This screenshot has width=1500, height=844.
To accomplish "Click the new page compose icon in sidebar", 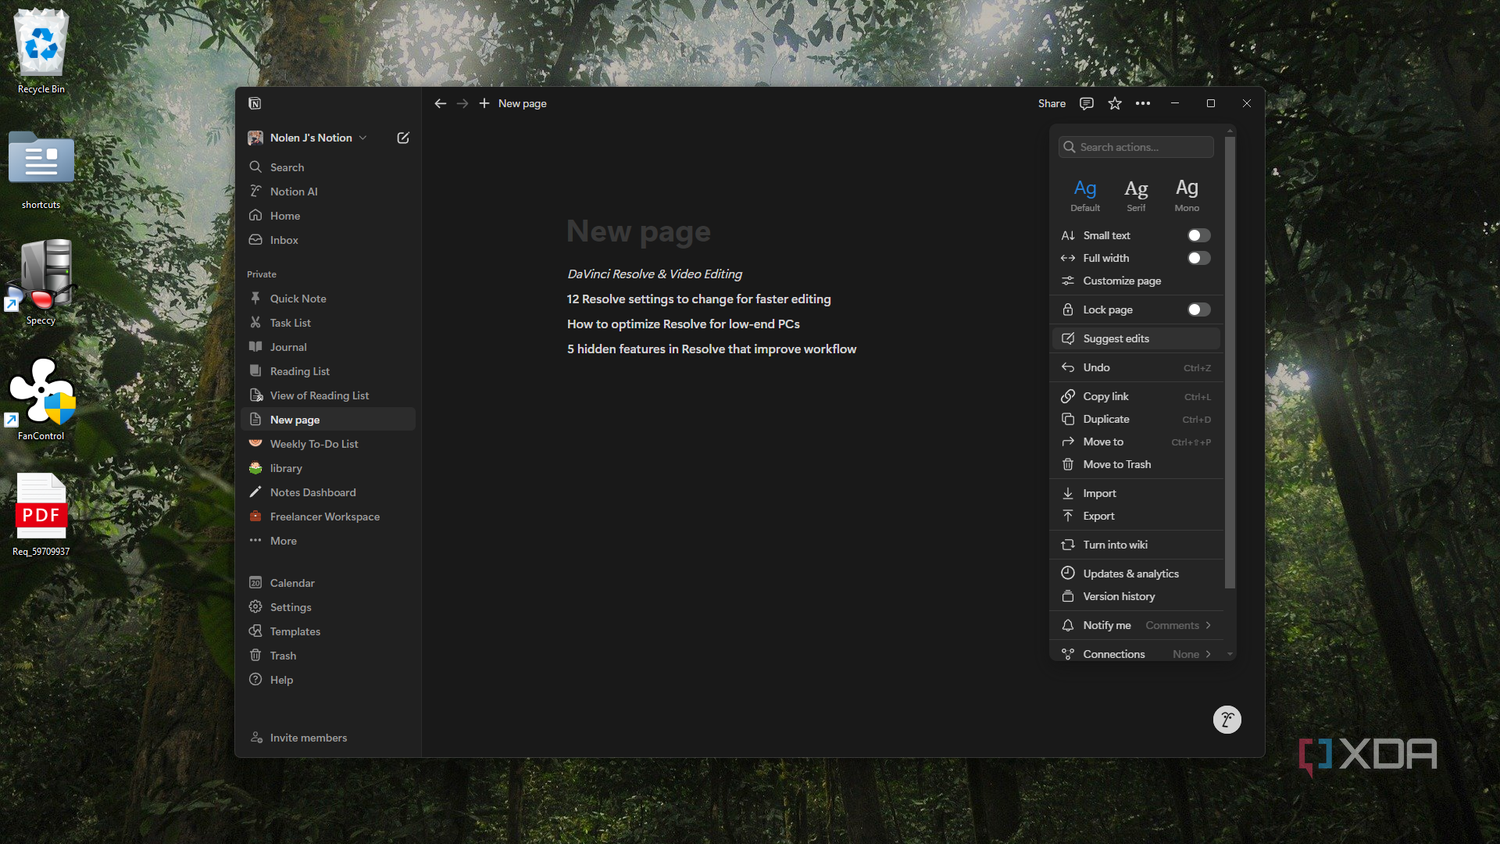I will (403, 138).
